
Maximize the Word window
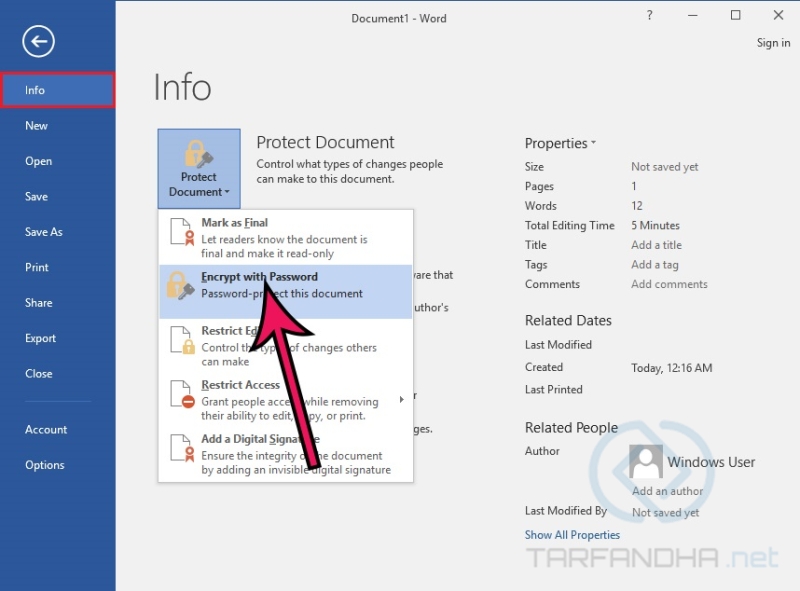pyautogui.click(x=735, y=15)
